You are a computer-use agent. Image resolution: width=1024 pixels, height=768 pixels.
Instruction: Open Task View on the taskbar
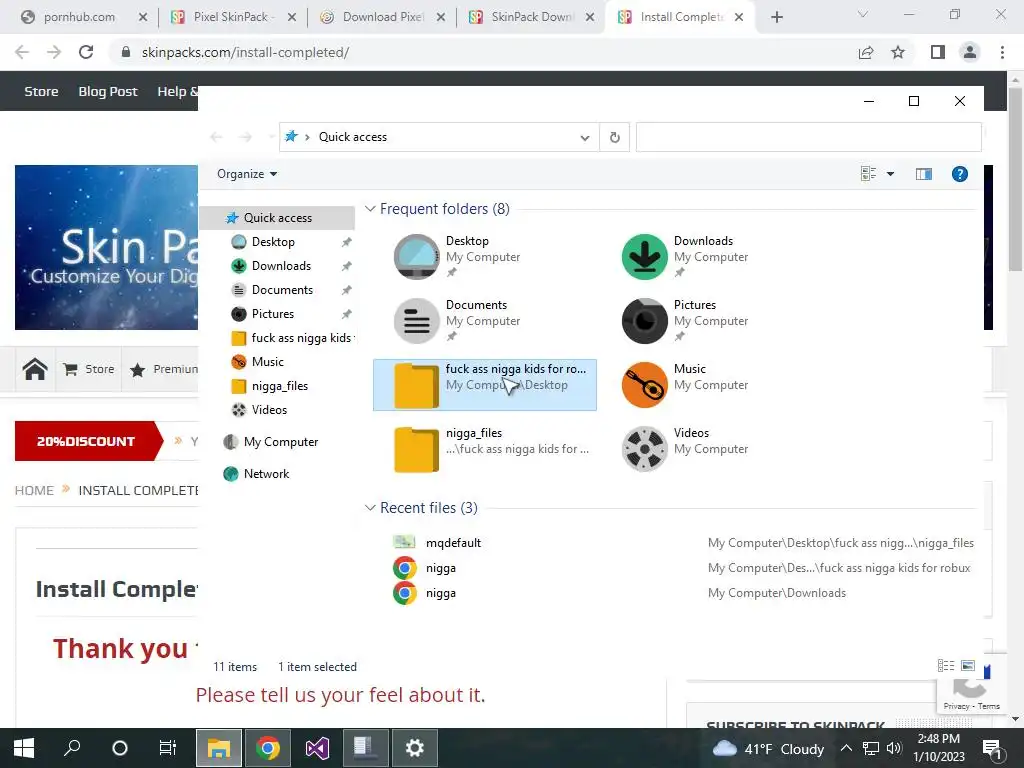coord(167,748)
